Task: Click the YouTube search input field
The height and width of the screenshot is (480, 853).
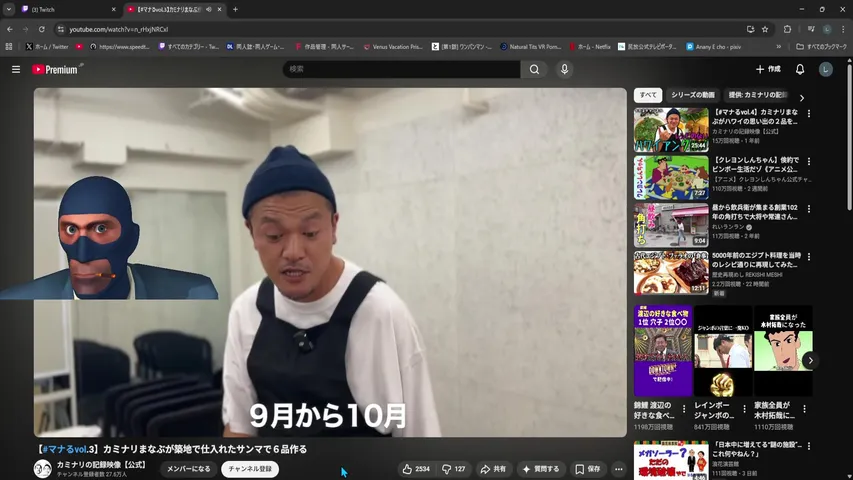Action: [401, 69]
